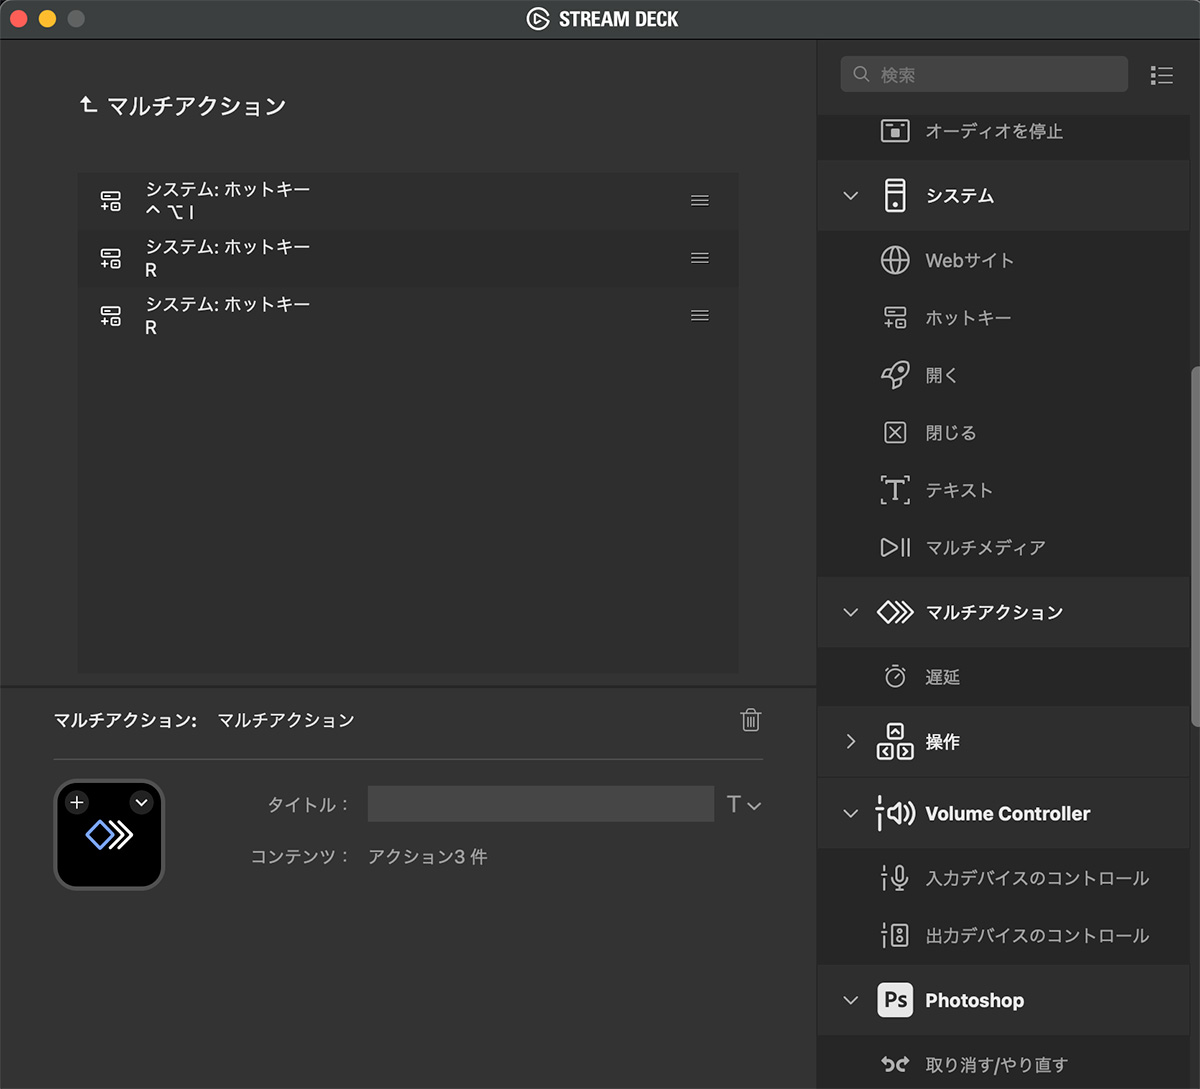The image size is (1200, 1089).
Task: Delete the multi action via trash icon
Action: [751, 720]
